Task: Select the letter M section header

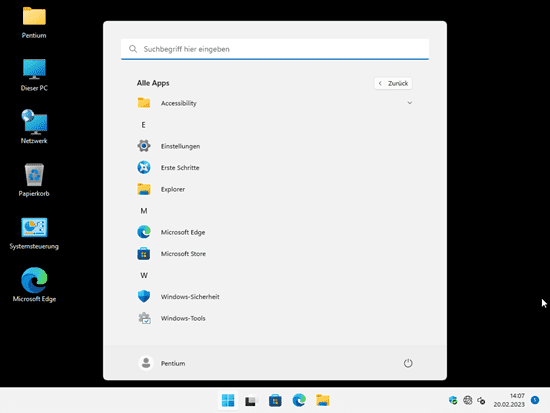Action: click(x=144, y=211)
